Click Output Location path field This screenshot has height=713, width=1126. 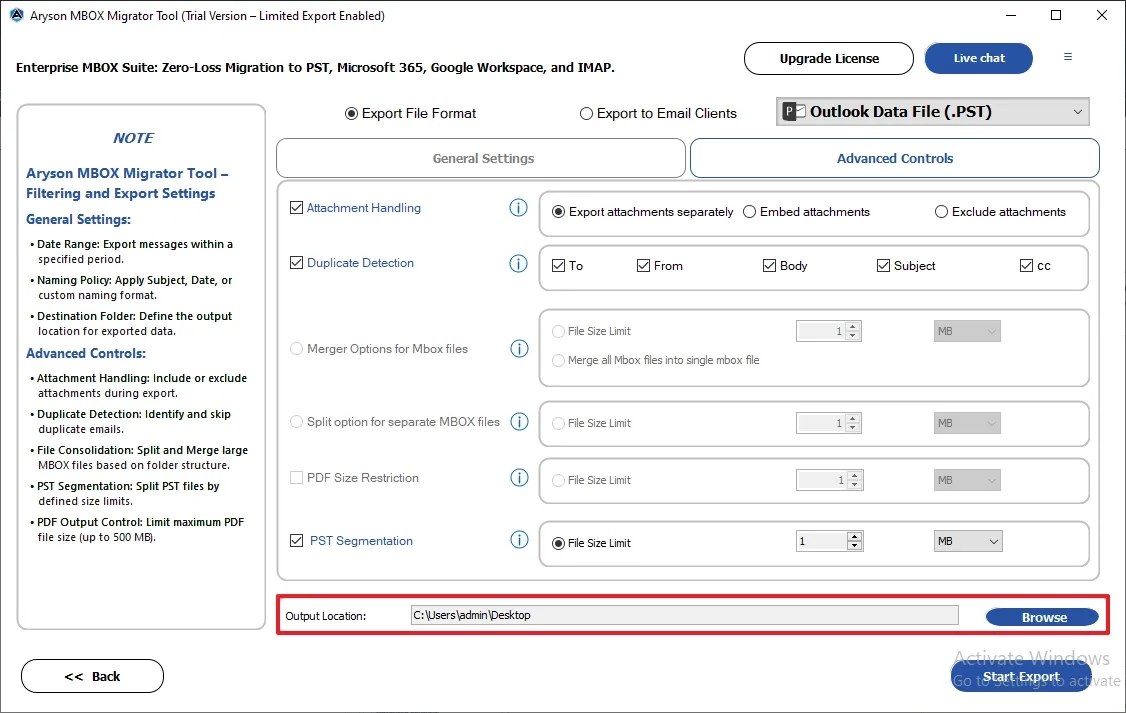click(x=684, y=615)
